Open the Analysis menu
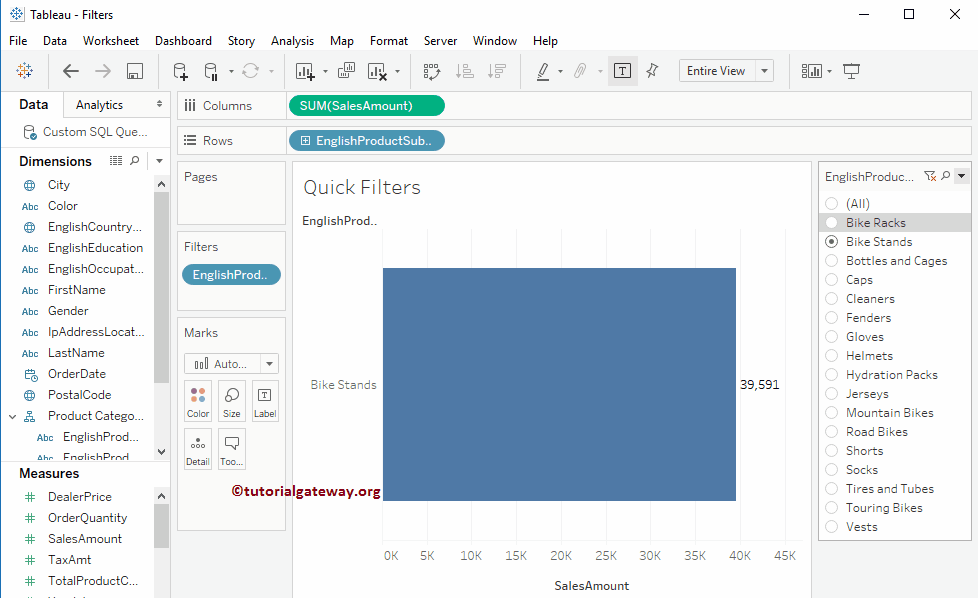Screen dimensions: 978x598 coord(292,41)
